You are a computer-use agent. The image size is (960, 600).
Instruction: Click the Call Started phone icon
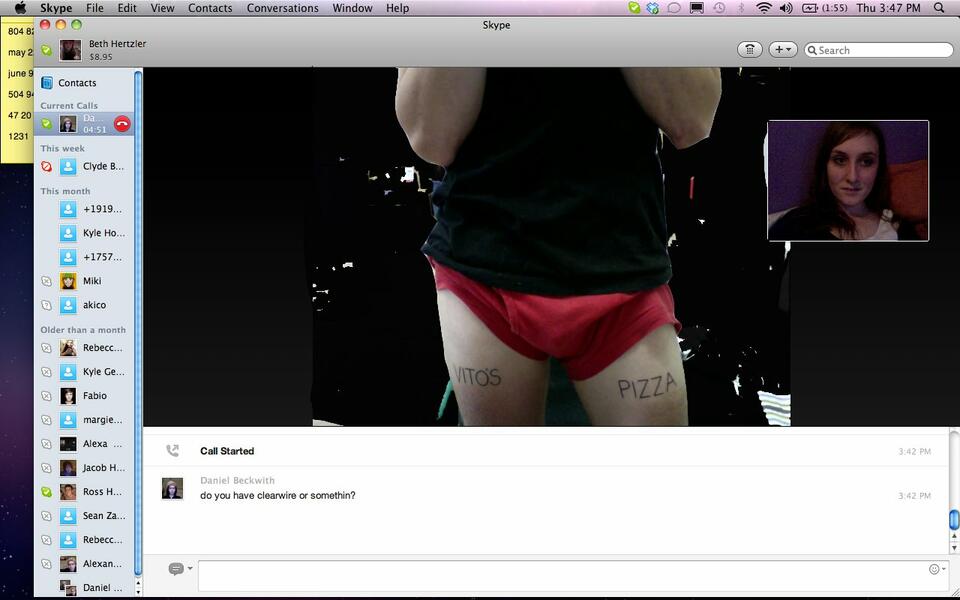(173, 451)
